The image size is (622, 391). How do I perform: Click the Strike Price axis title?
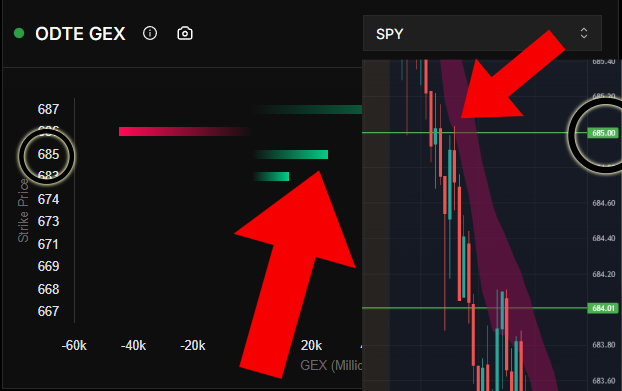point(23,210)
